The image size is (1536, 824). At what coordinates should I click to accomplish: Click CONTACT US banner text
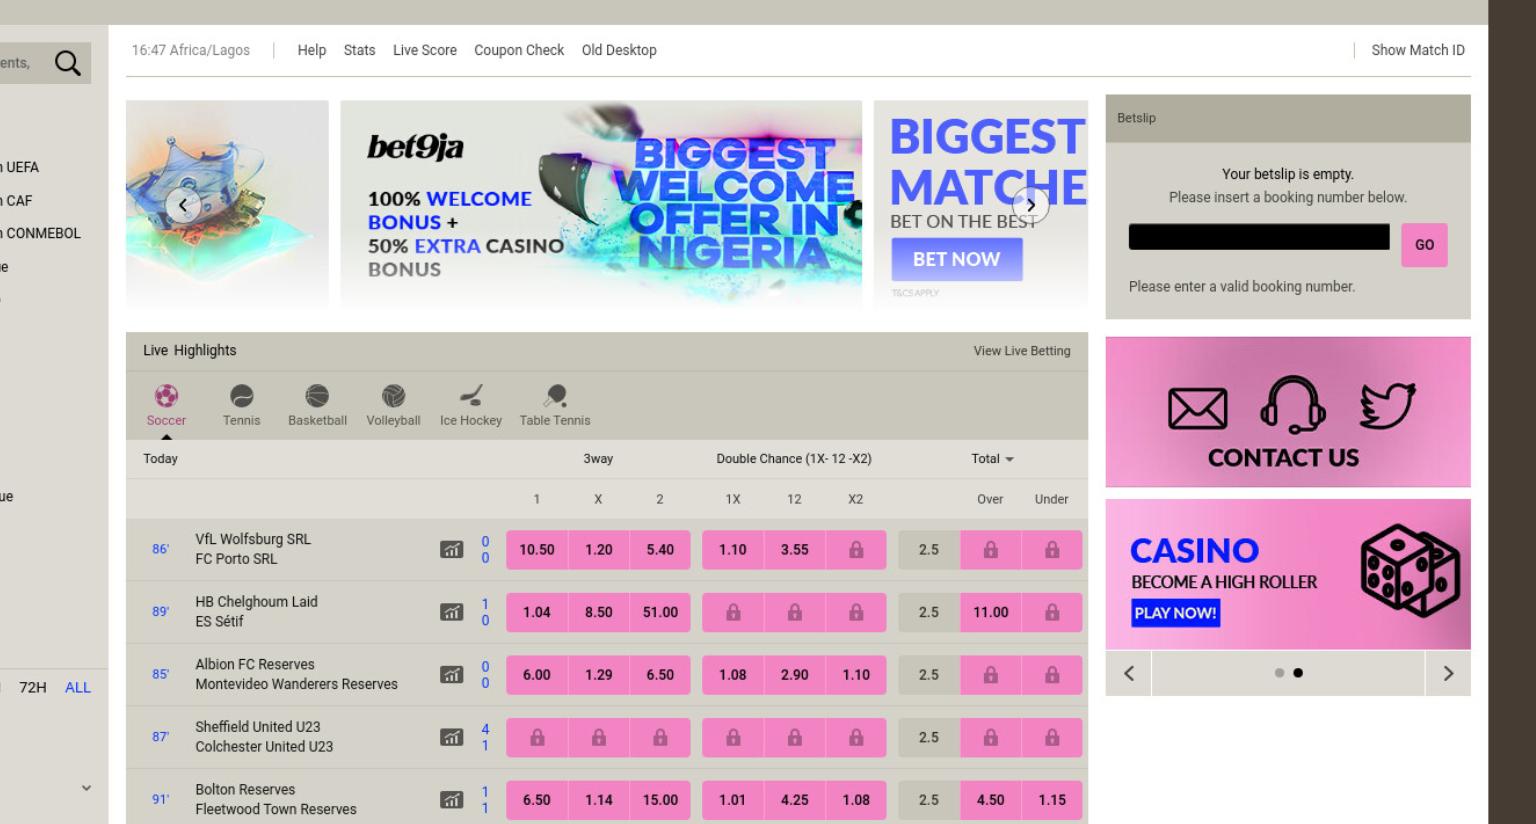point(1283,458)
